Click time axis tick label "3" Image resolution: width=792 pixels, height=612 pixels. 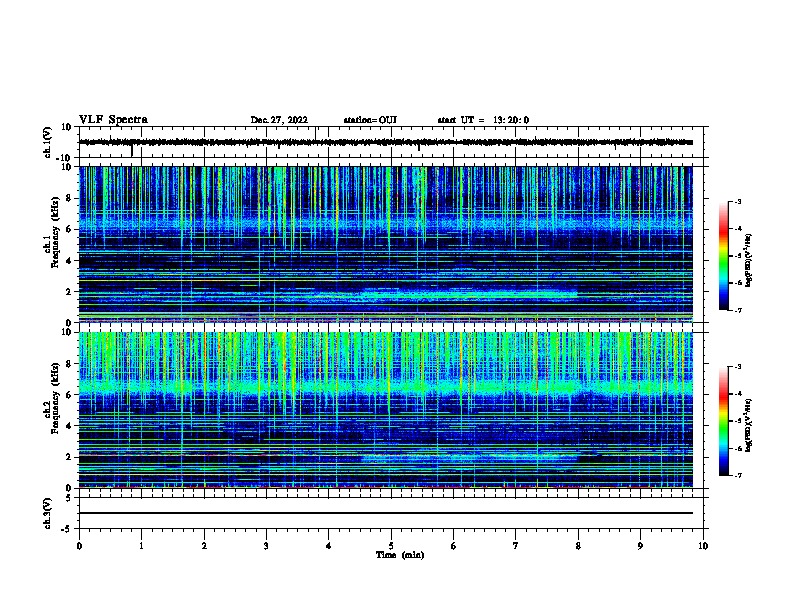coord(266,546)
